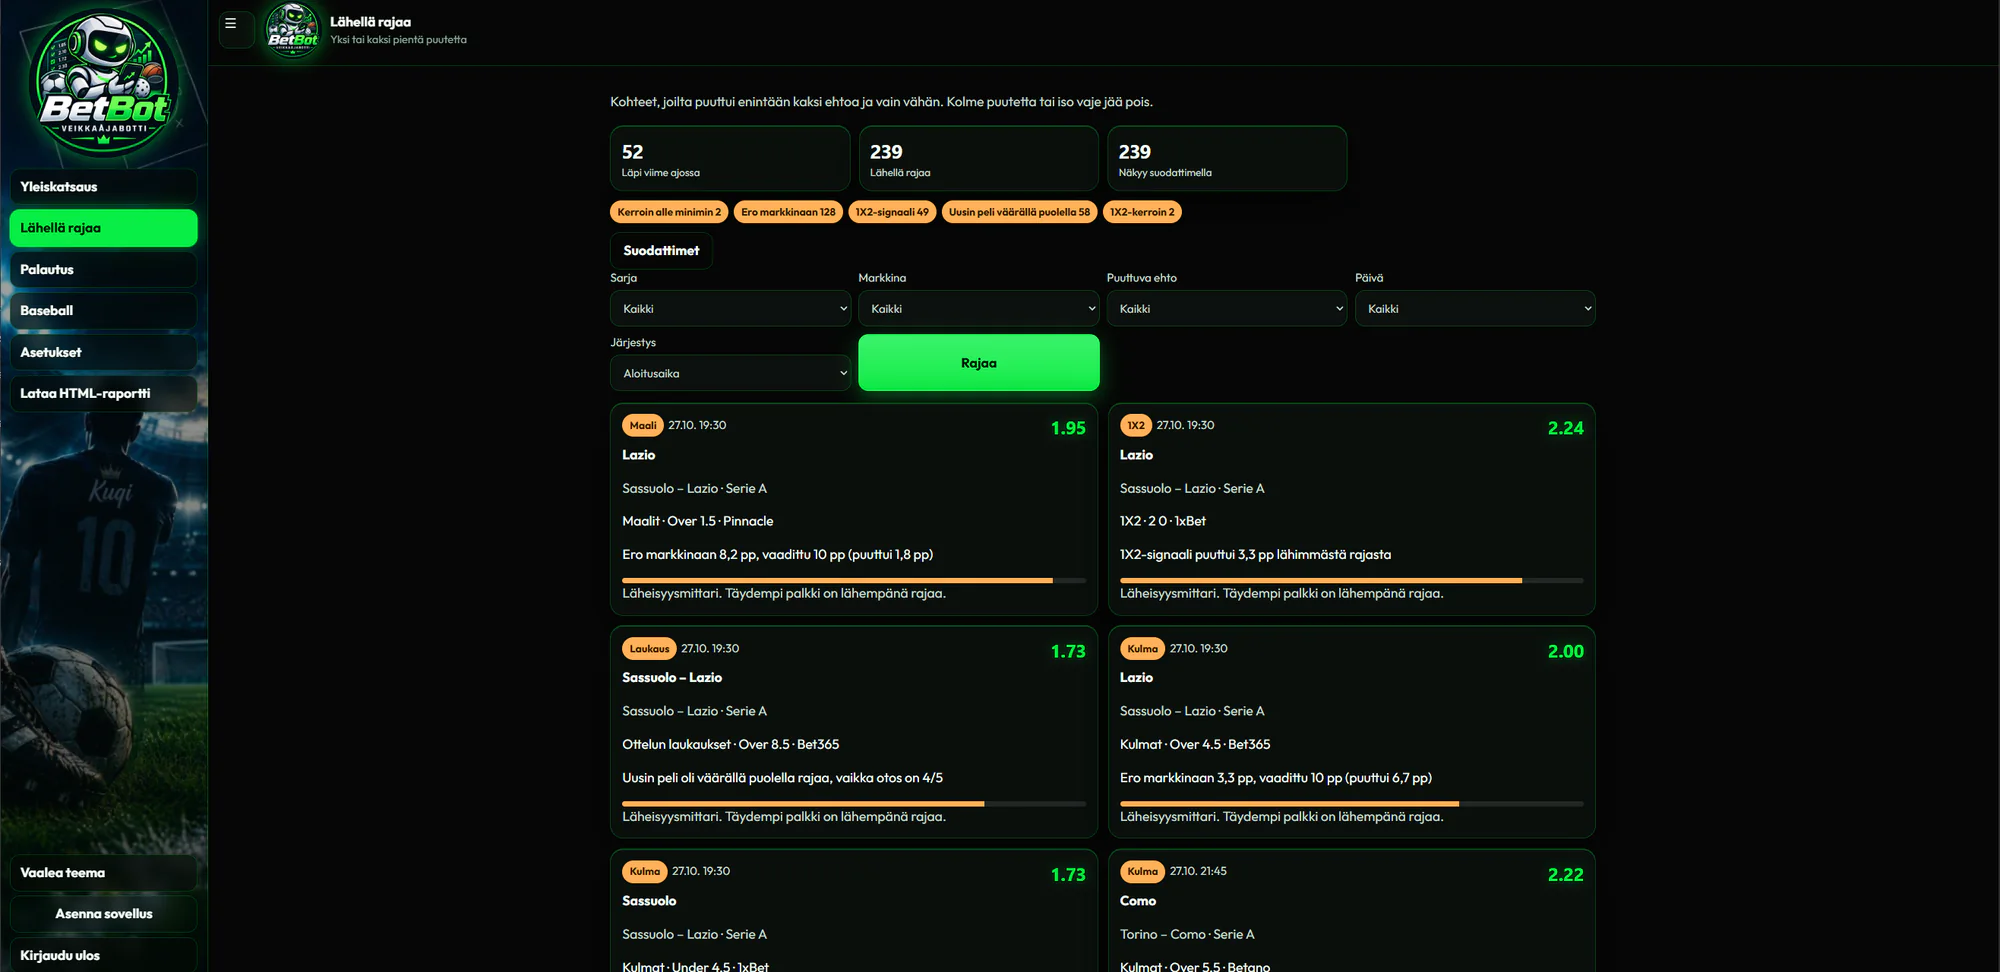Click the BetBot logo in the sidebar
The height and width of the screenshot is (972, 2000).
tap(104, 82)
